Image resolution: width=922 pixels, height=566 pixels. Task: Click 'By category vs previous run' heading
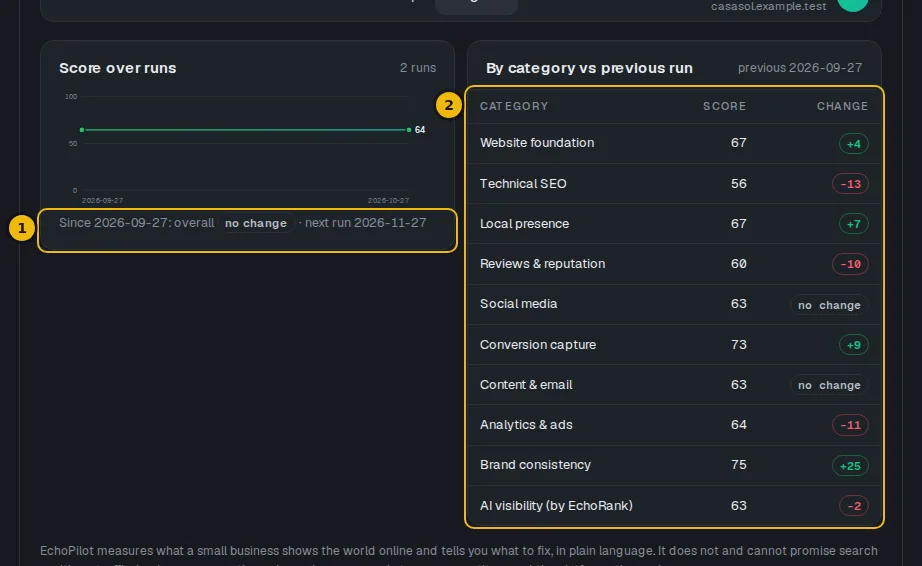click(589, 68)
